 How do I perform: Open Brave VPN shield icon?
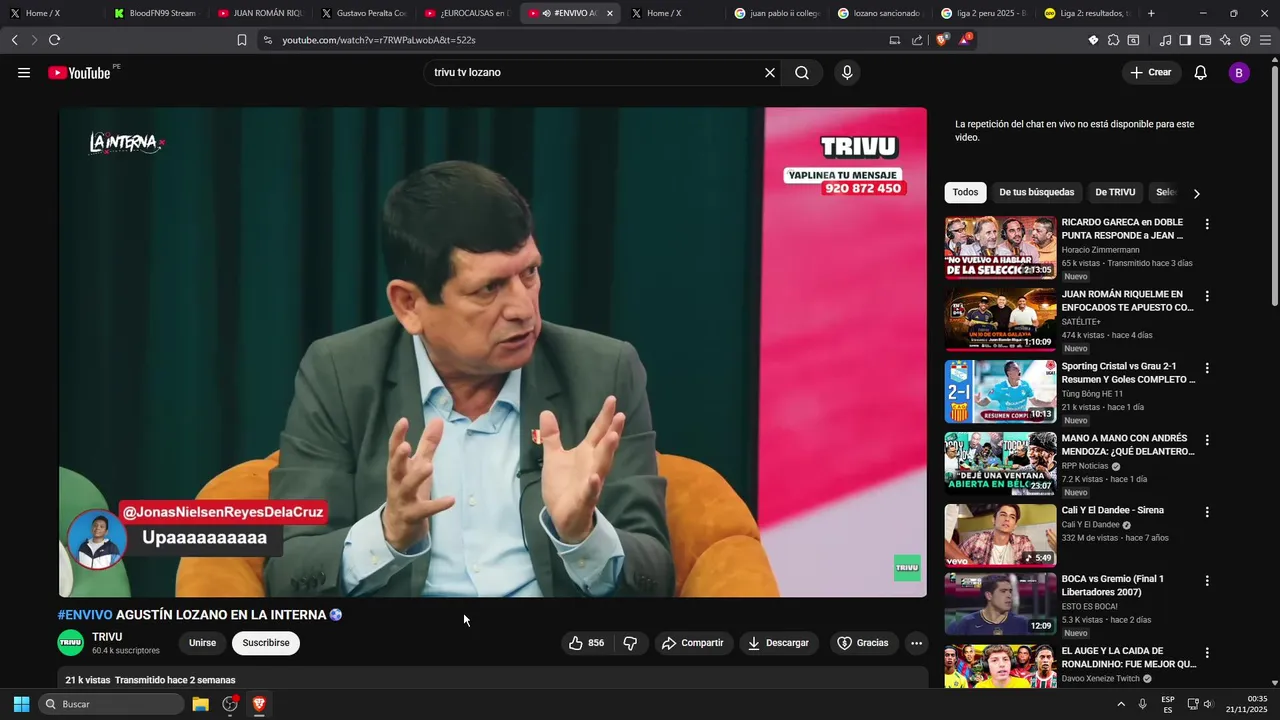1245,40
